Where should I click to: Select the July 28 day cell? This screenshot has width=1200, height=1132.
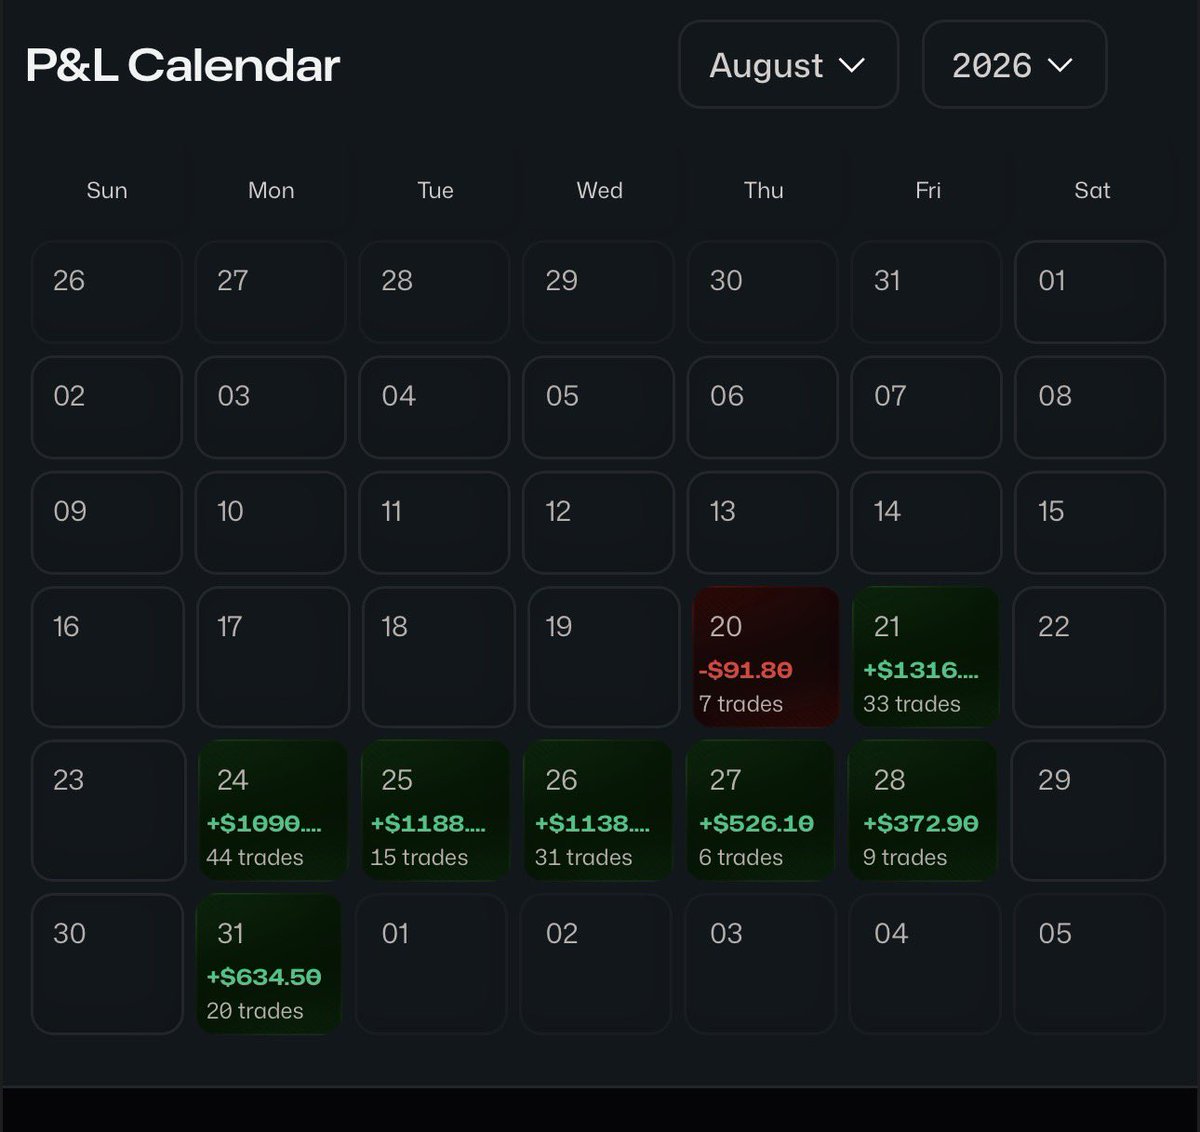[435, 292]
